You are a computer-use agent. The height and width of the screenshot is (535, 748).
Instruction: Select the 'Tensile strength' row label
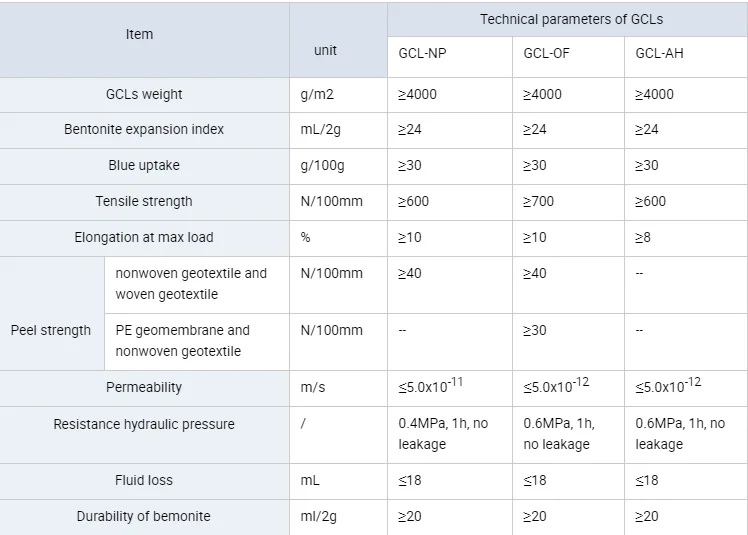(144, 202)
